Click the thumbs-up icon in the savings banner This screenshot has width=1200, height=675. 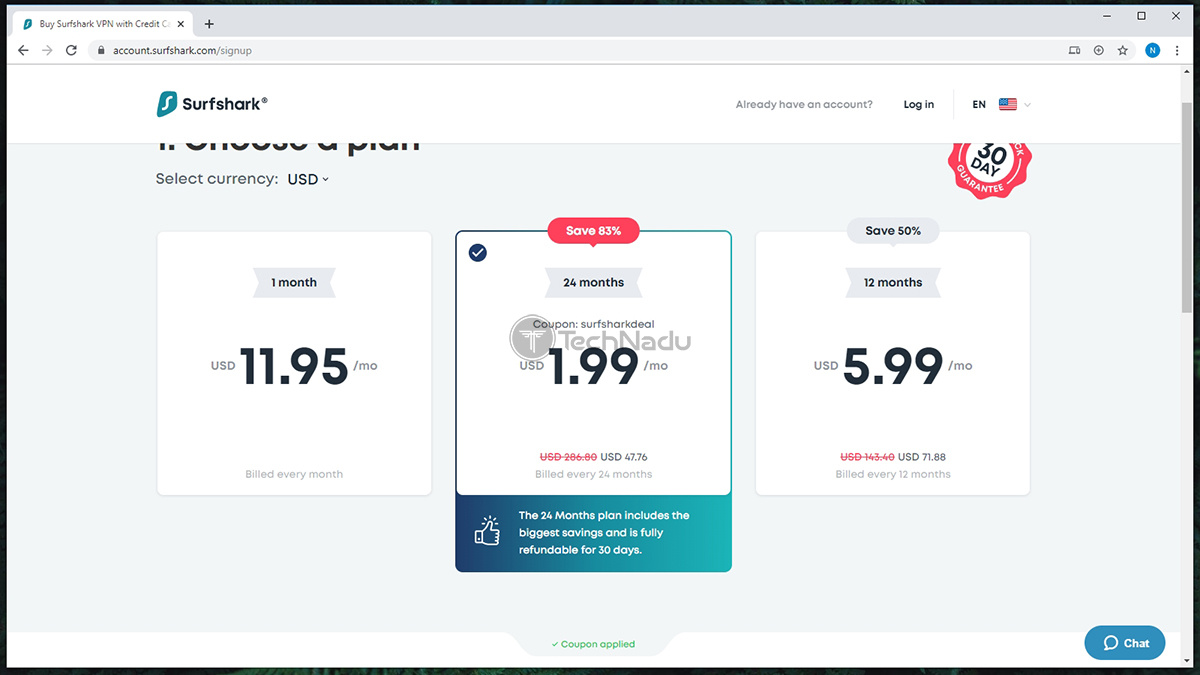coord(487,532)
